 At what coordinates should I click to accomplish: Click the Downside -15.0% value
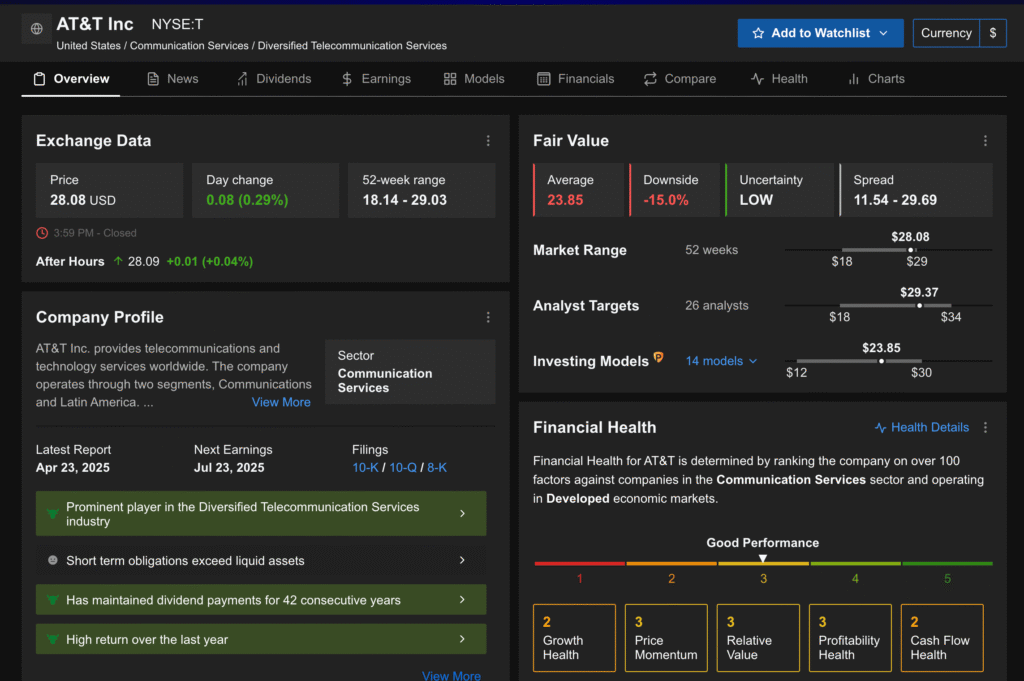[x=665, y=200]
